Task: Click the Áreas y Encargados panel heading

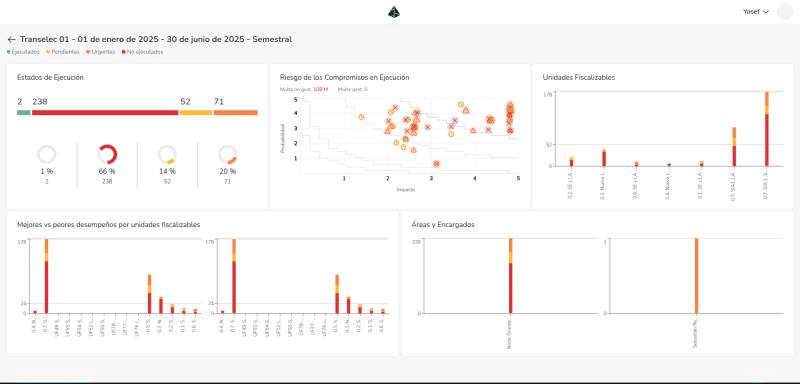Action: 443,224
